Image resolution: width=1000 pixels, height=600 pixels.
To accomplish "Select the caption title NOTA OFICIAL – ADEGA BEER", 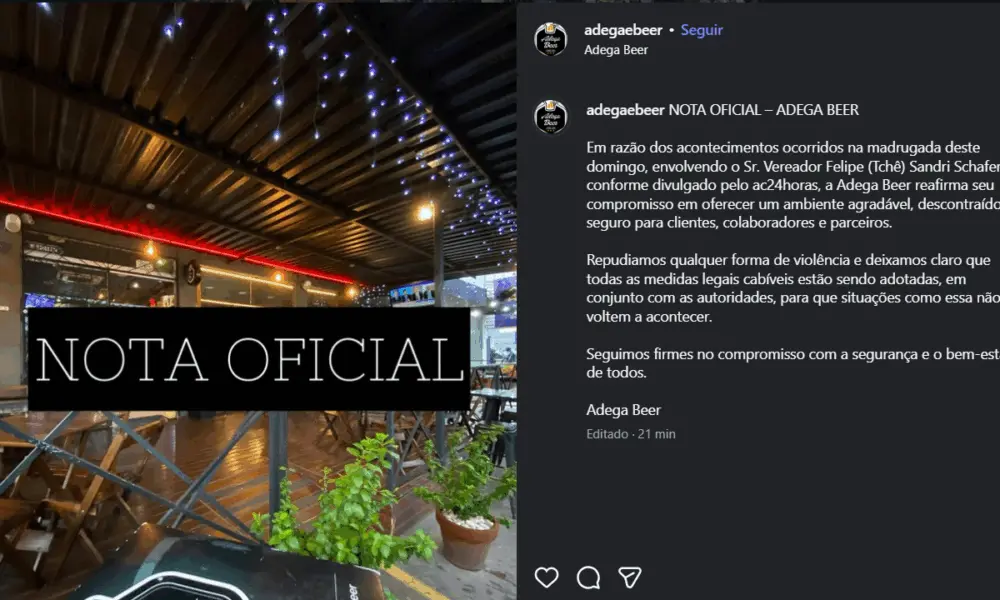I will pos(763,110).
